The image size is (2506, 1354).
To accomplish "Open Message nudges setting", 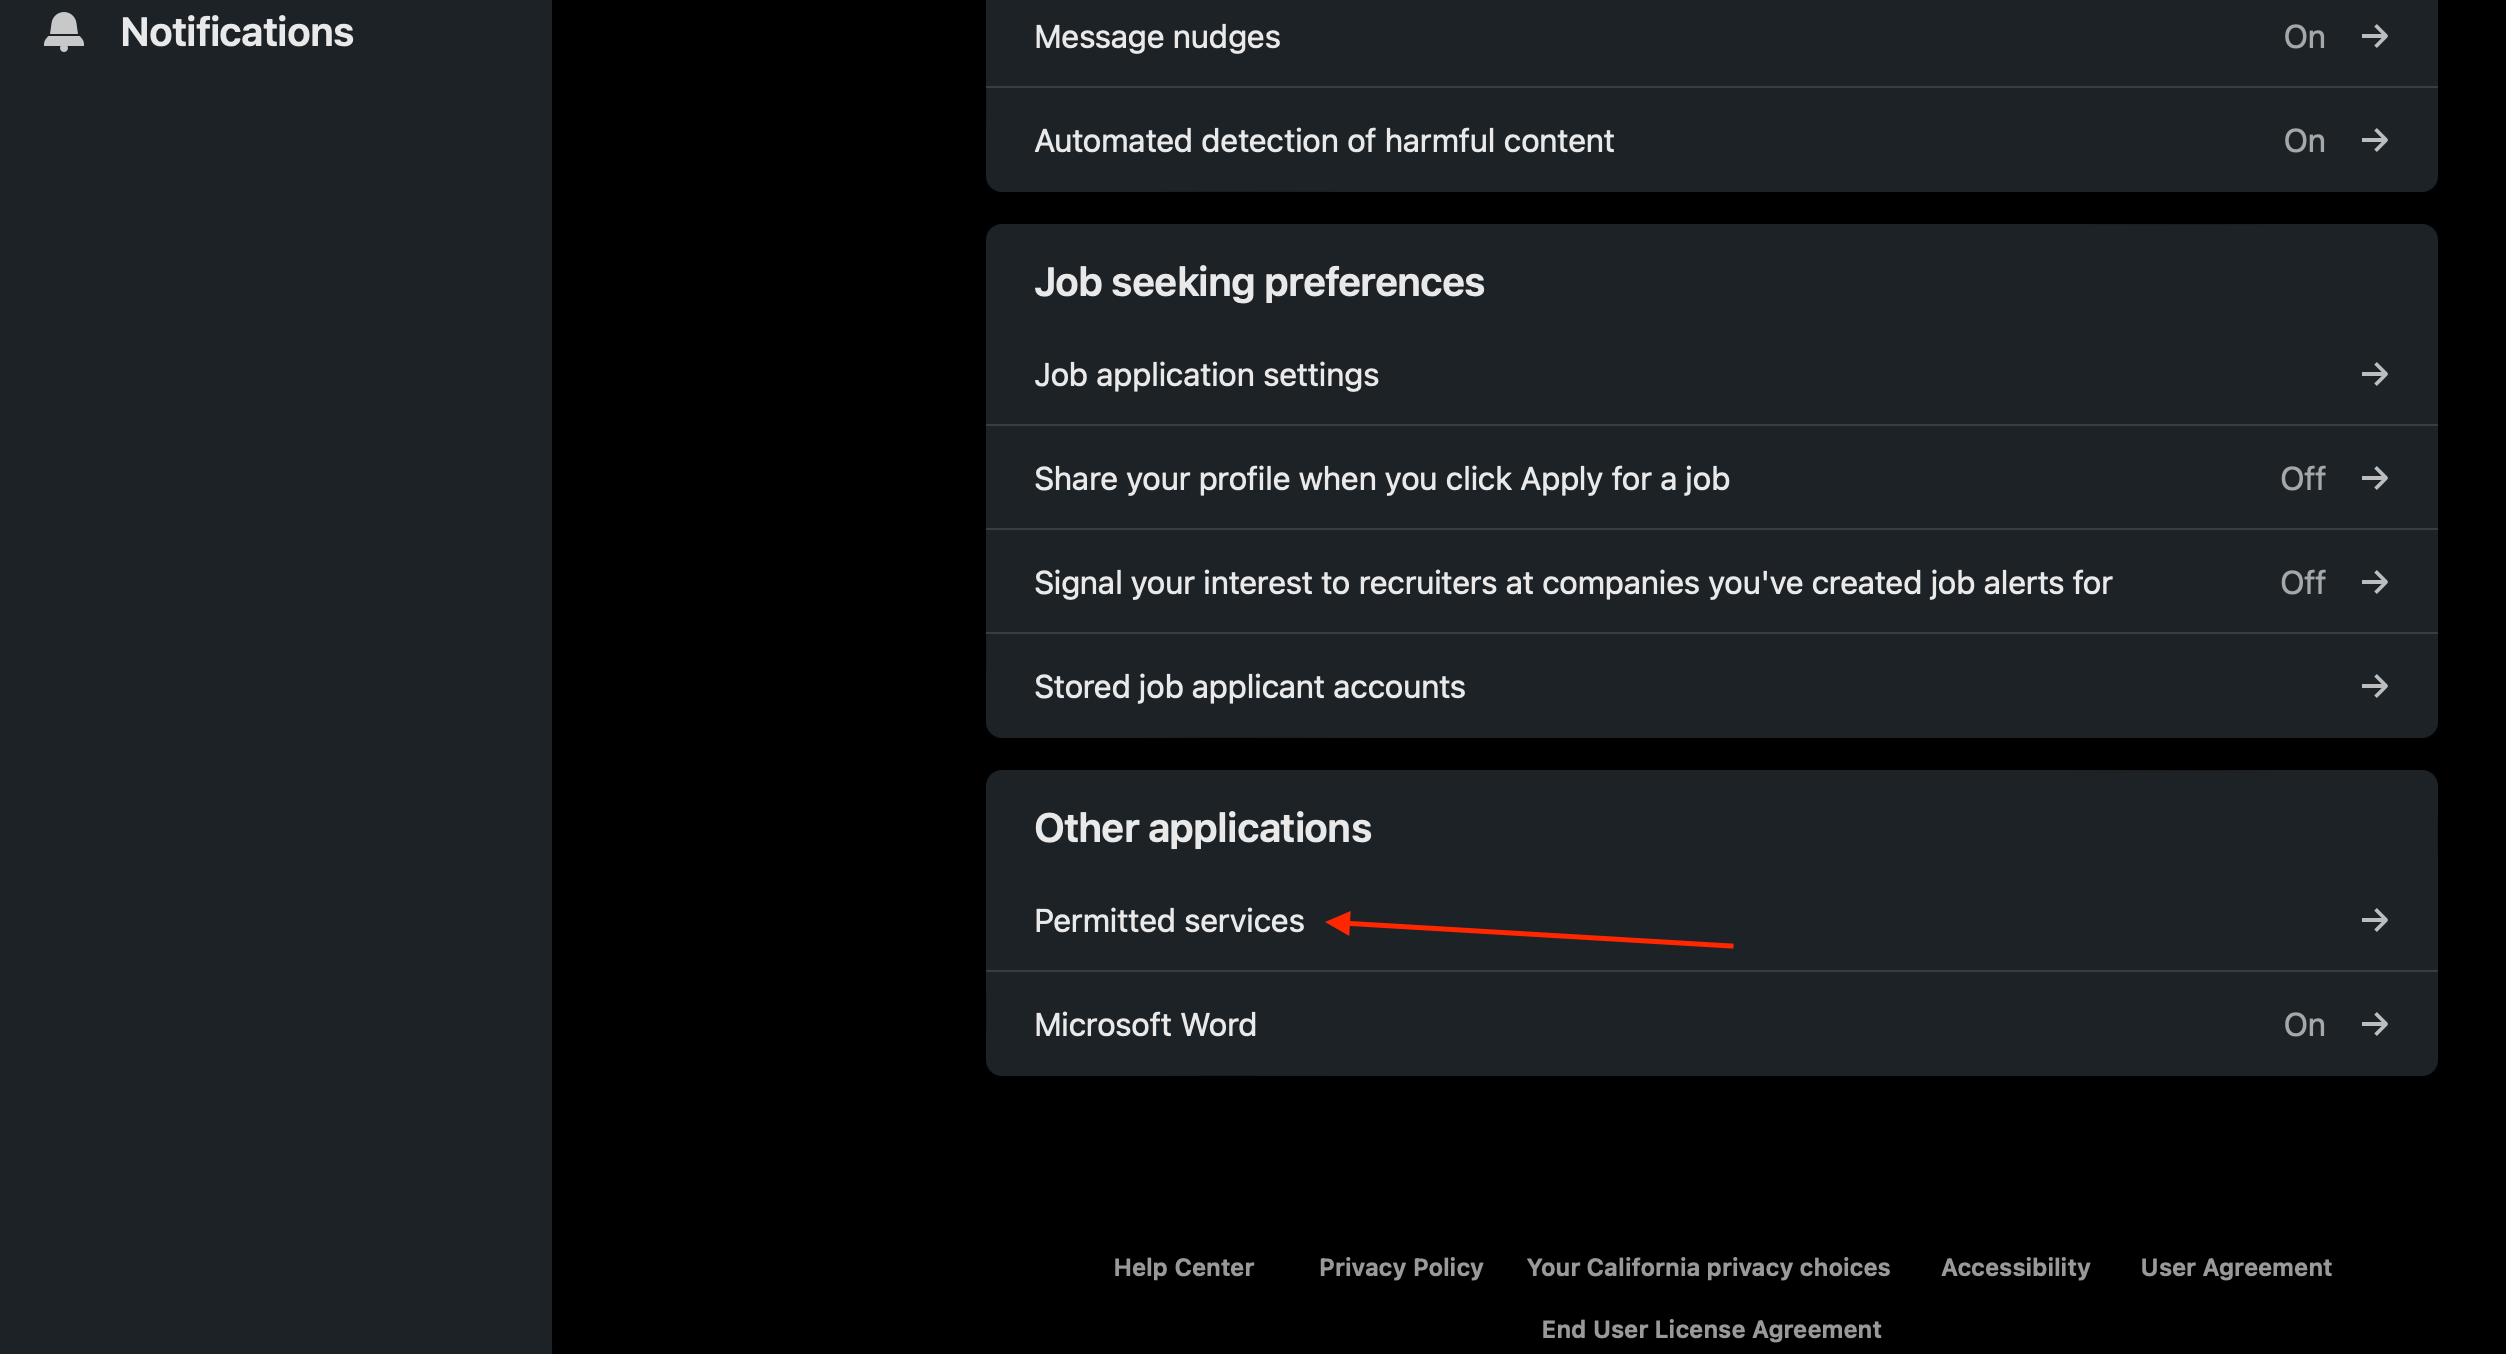I will coord(1711,37).
